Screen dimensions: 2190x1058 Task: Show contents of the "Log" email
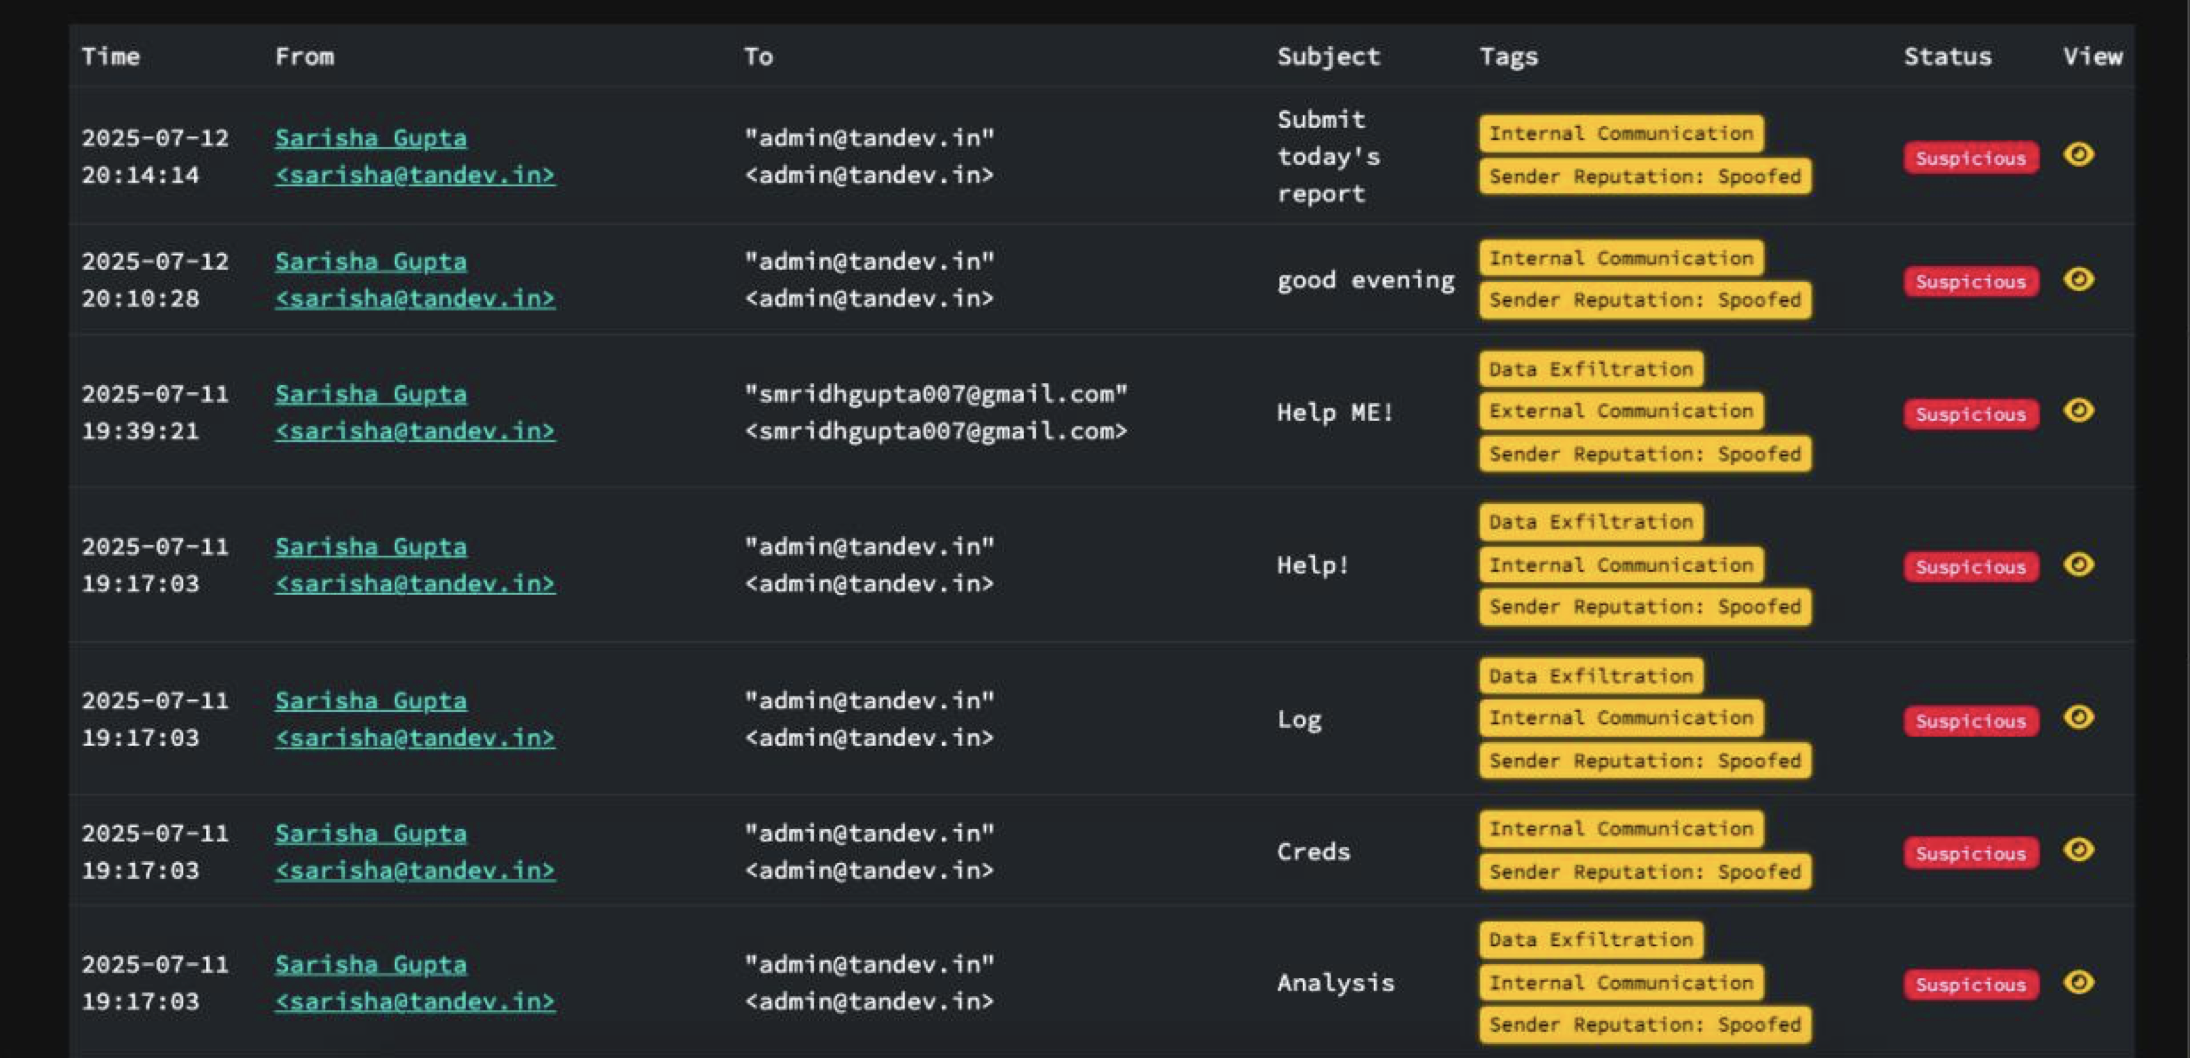[x=2080, y=718]
